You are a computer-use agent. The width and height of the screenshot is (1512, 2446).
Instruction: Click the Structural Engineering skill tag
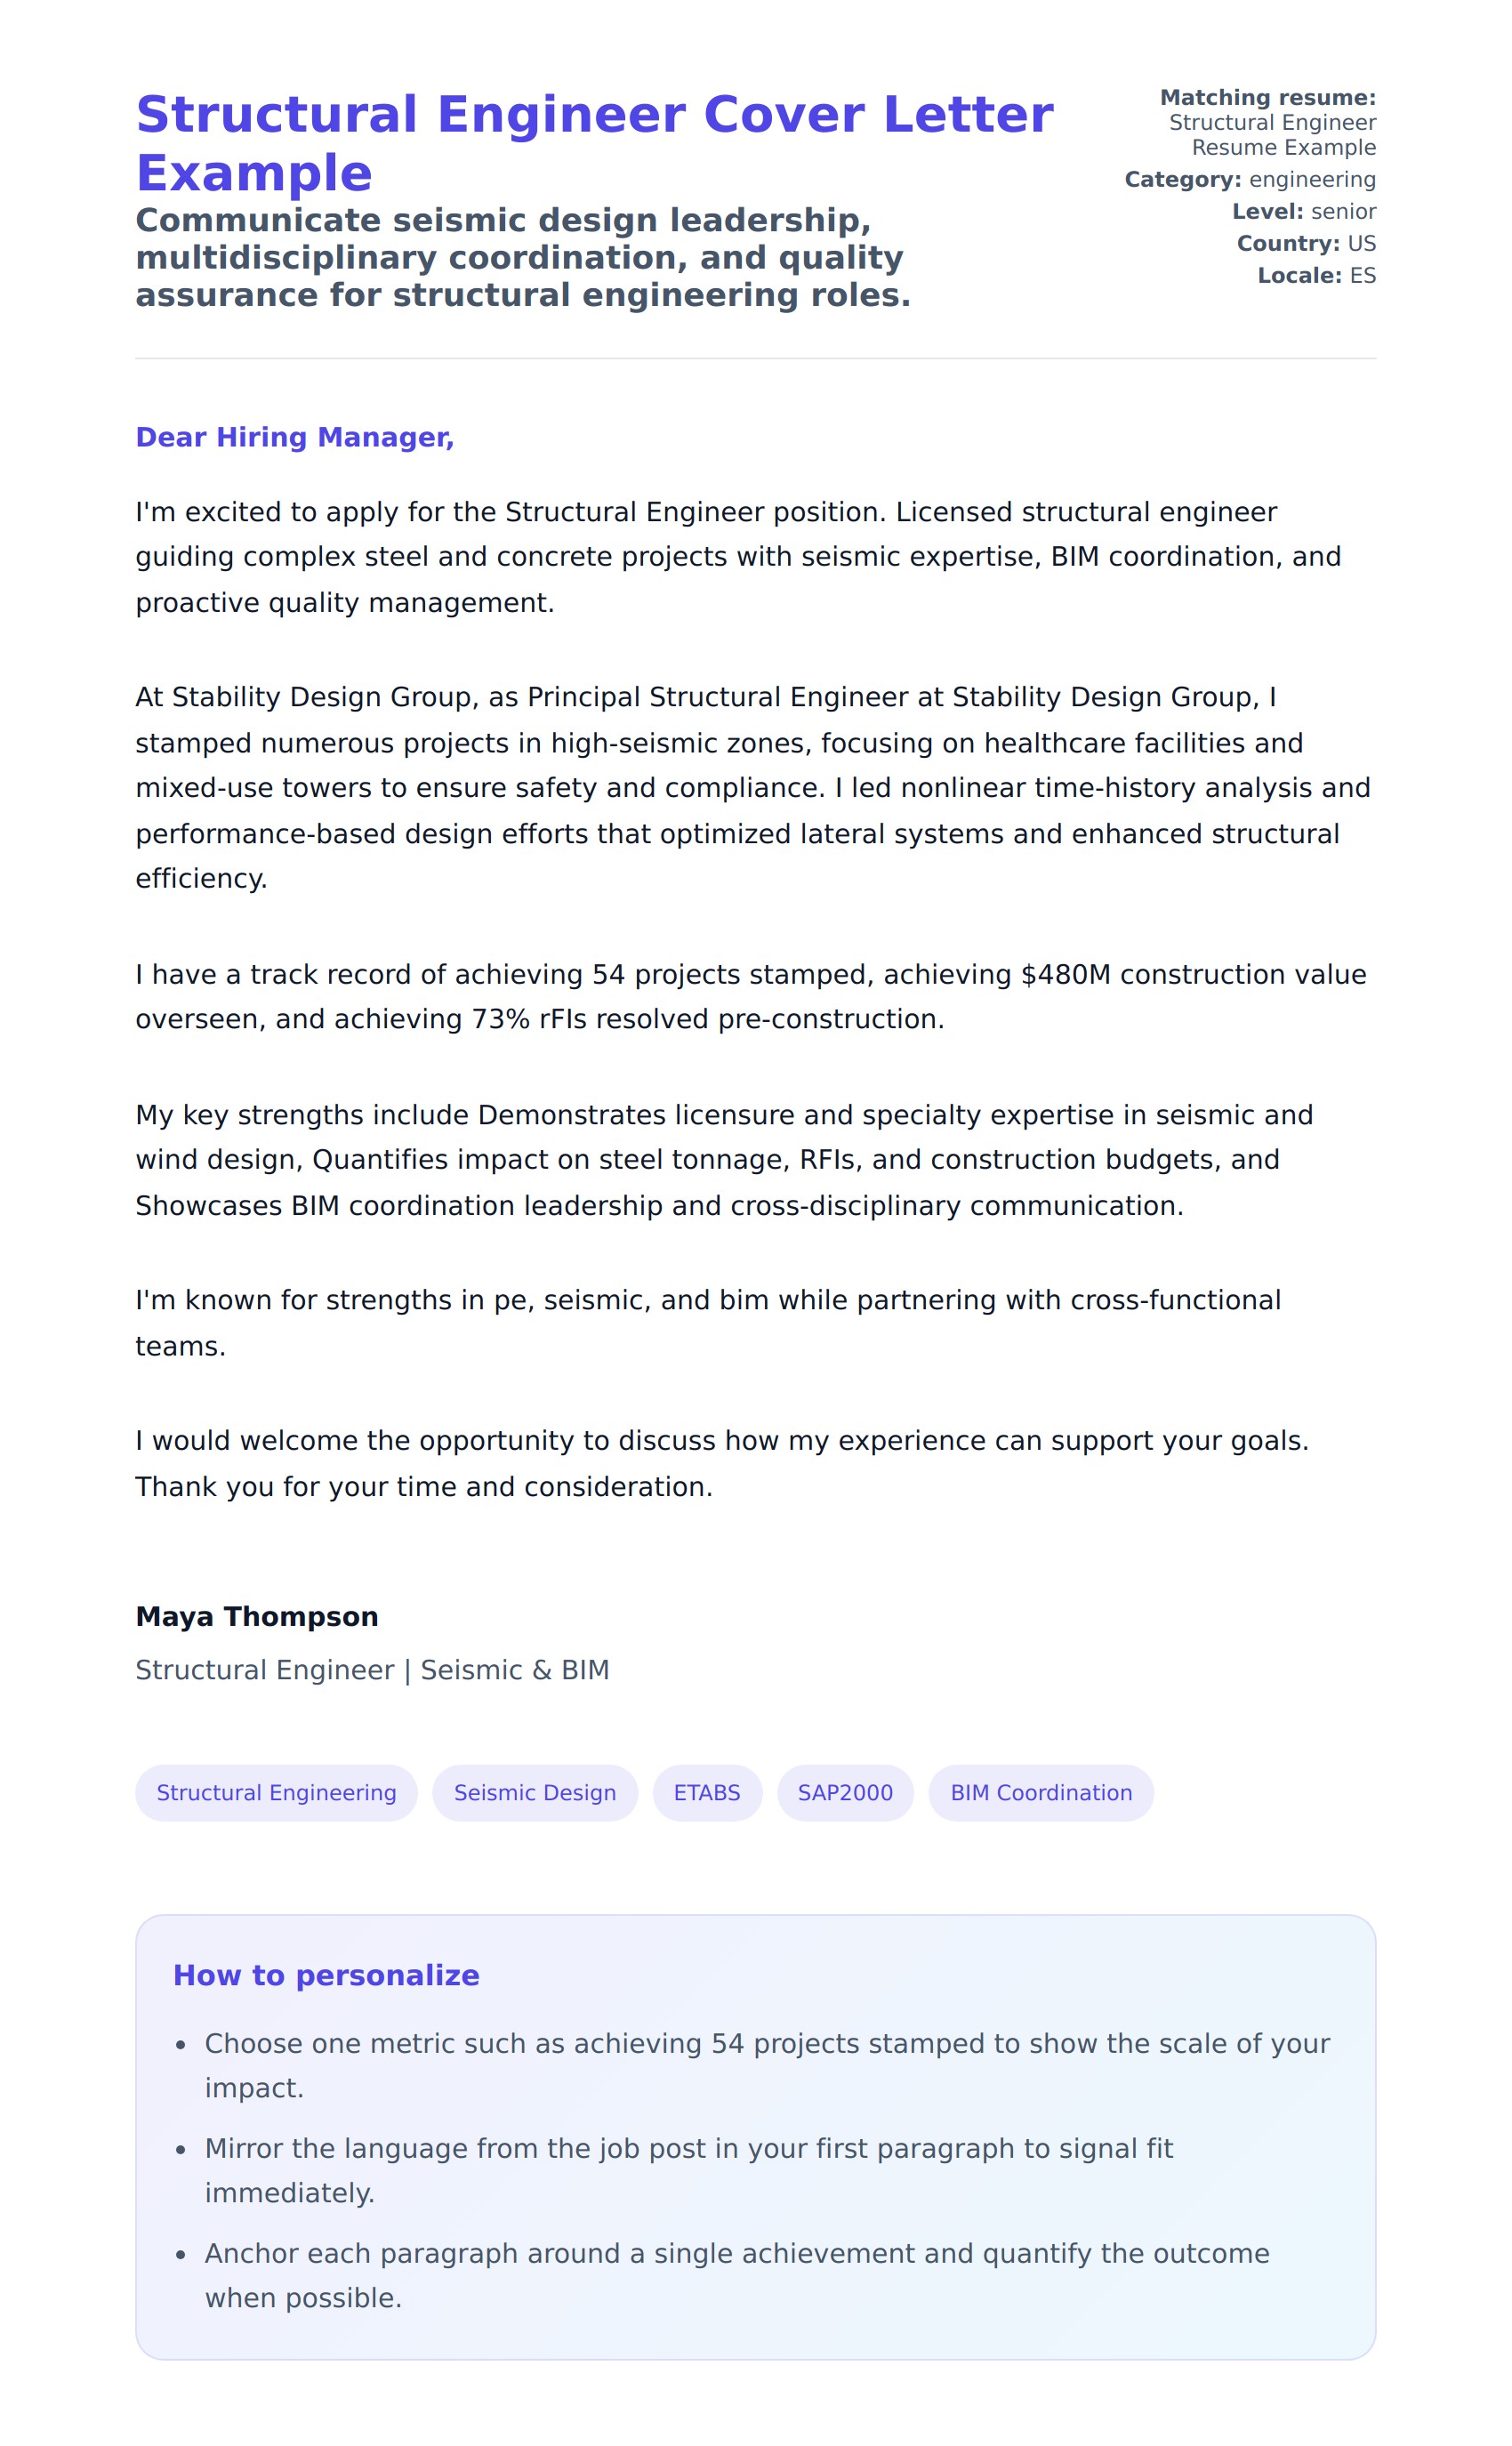coord(276,1792)
